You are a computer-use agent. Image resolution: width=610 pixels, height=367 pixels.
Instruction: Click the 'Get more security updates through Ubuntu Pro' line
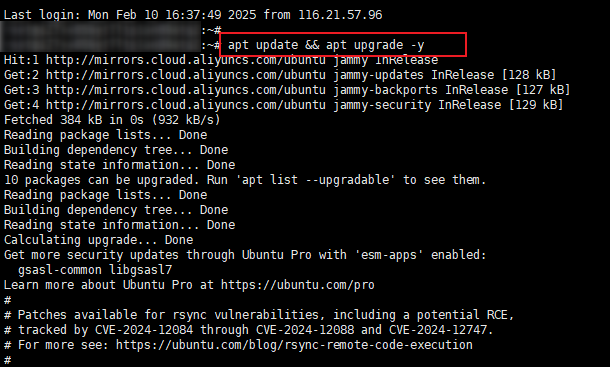tap(245, 255)
